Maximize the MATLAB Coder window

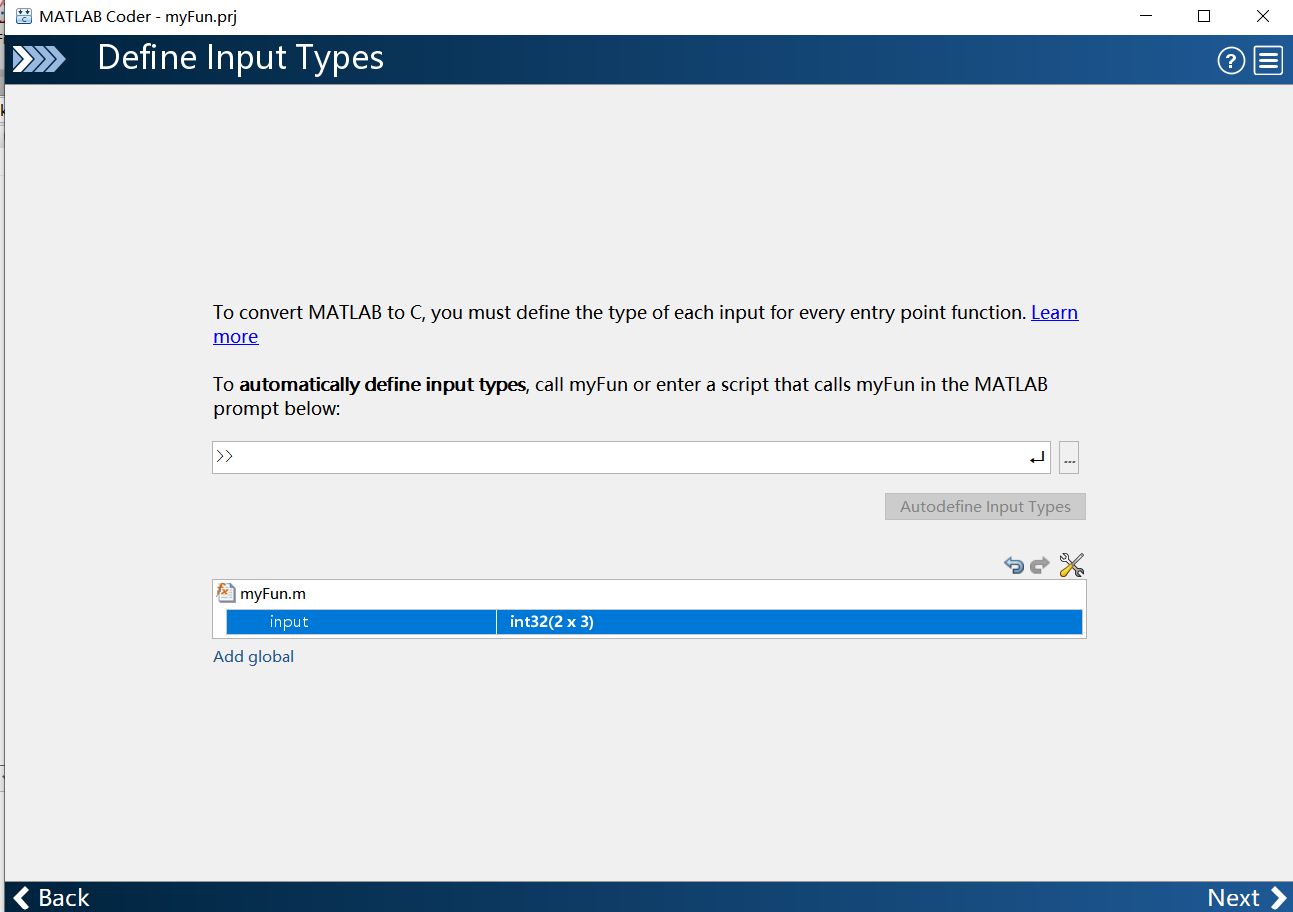pyautogui.click(x=1204, y=16)
